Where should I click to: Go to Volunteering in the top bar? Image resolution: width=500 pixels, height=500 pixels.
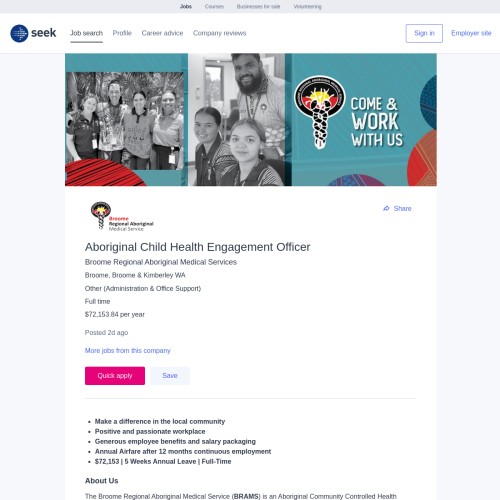click(307, 6)
